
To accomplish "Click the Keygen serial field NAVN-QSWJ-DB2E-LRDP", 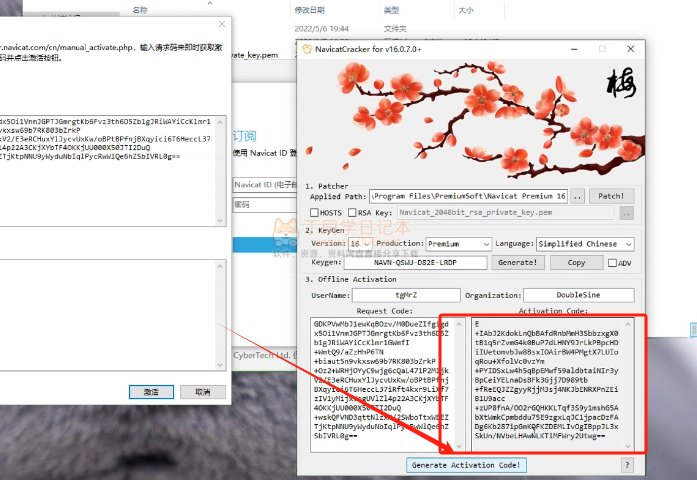I will click(415, 263).
